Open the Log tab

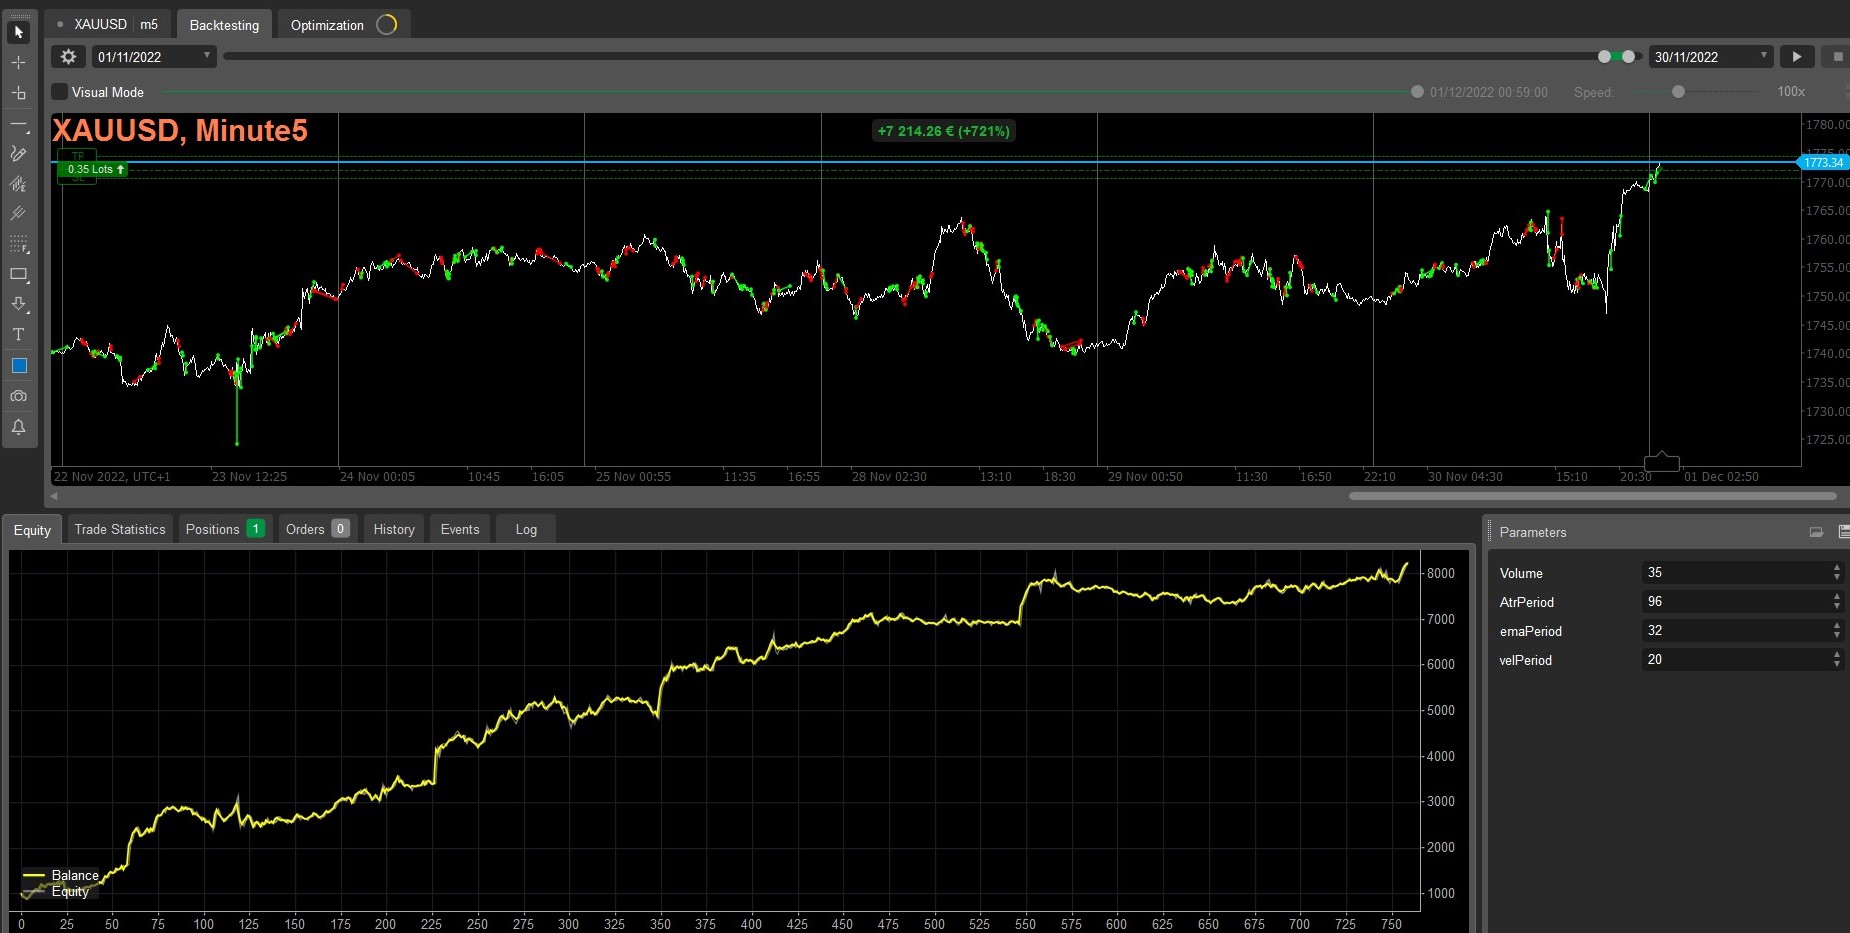point(526,529)
